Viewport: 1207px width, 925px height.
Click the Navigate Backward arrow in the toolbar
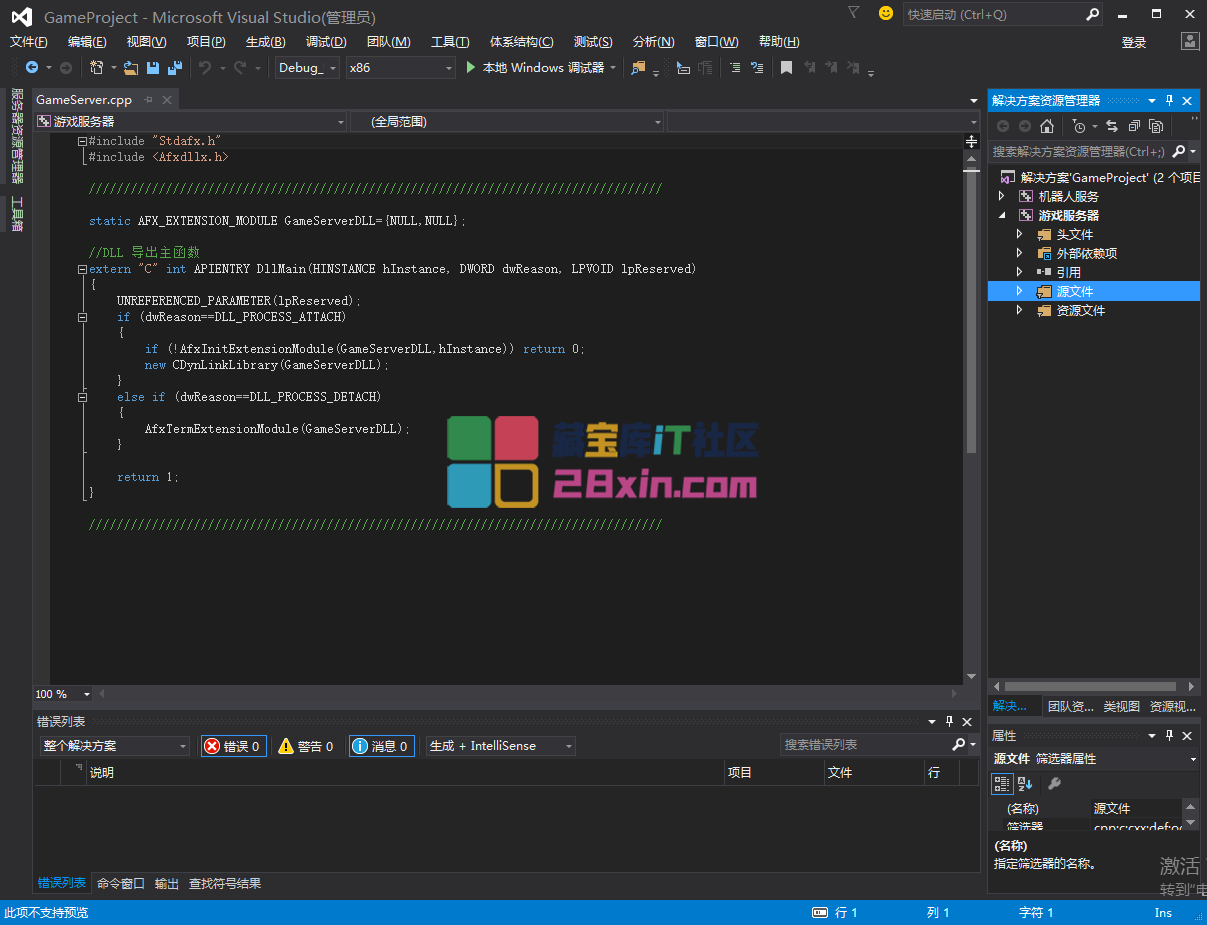coord(32,67)
